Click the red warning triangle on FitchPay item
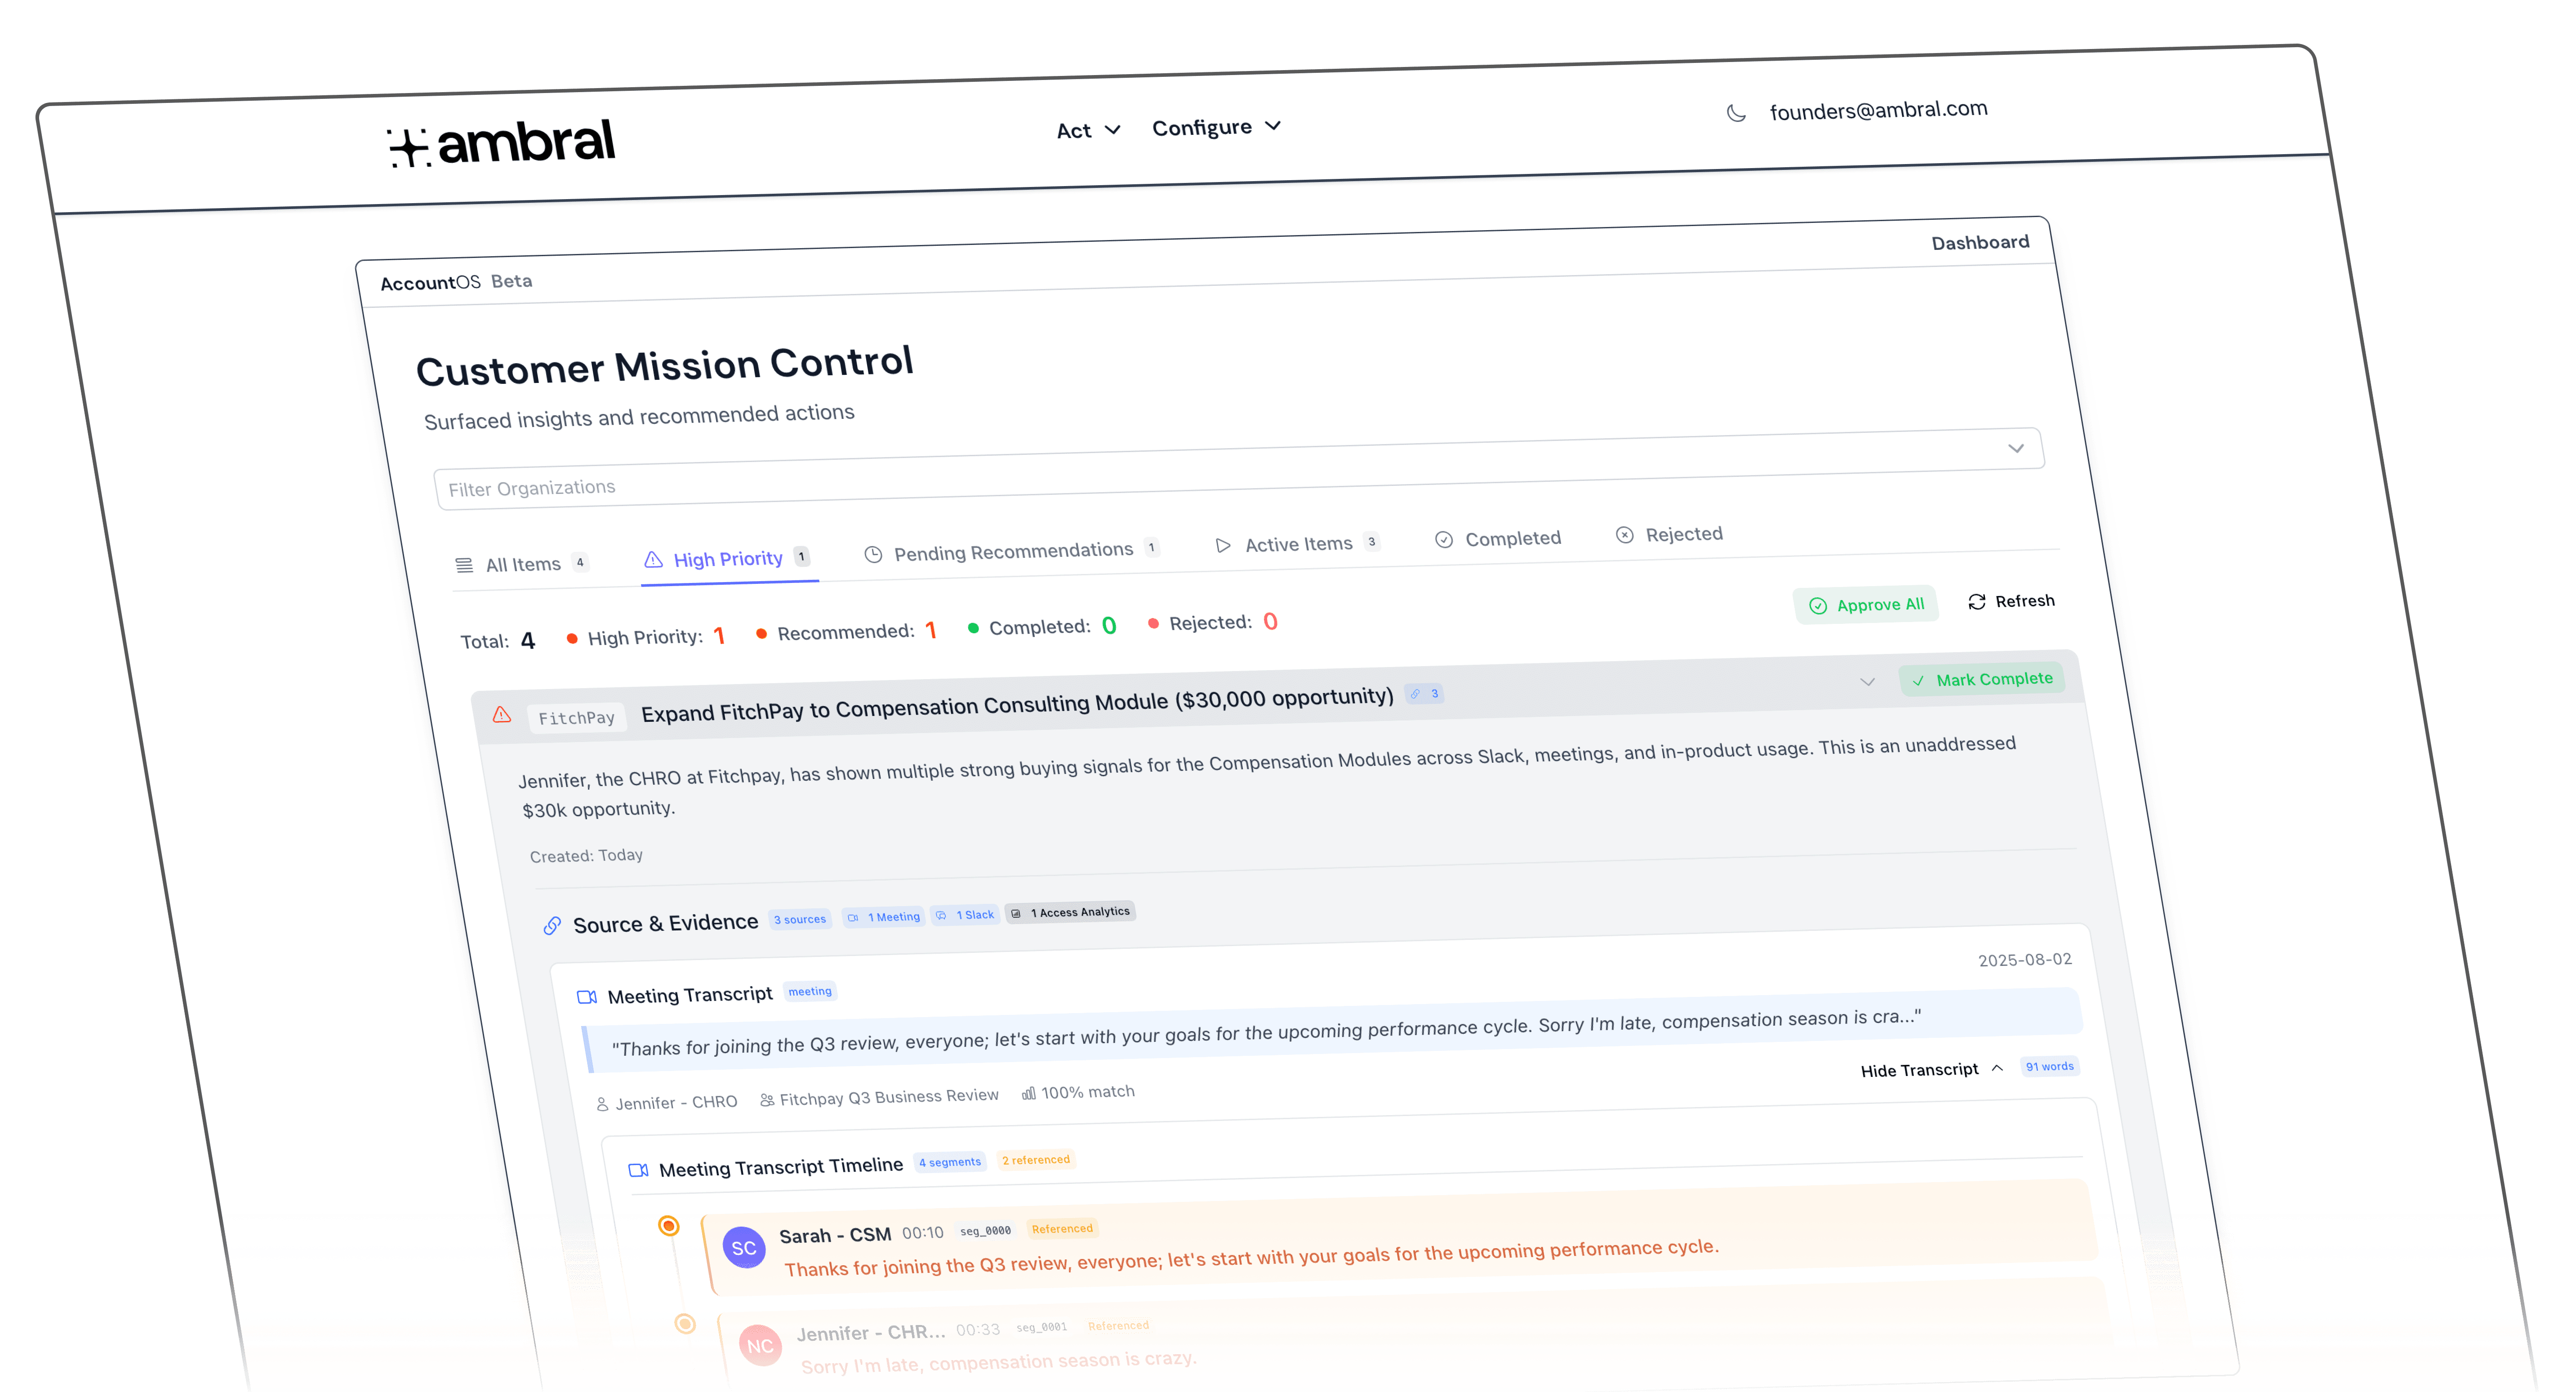This screenshot has height=1392, width=2576. (x=502, y=715)
